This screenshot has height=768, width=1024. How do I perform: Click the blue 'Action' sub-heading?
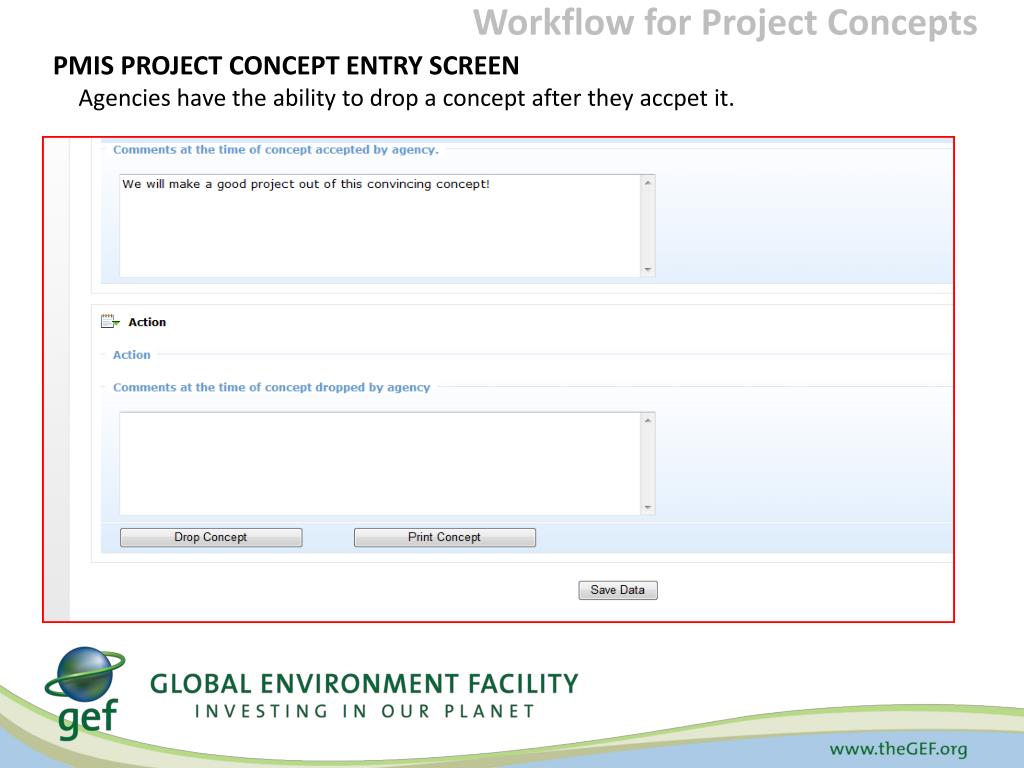(x=132, y=355)
